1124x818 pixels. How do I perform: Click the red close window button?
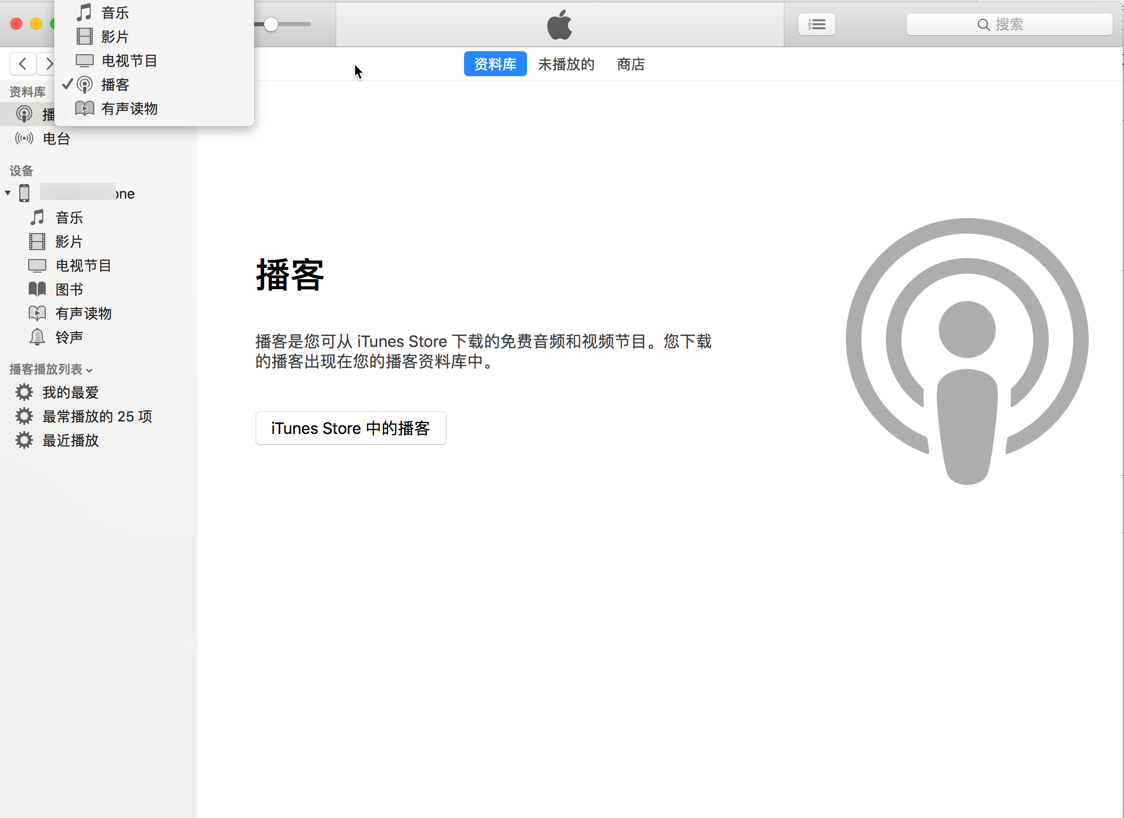(x=16, y=24)
